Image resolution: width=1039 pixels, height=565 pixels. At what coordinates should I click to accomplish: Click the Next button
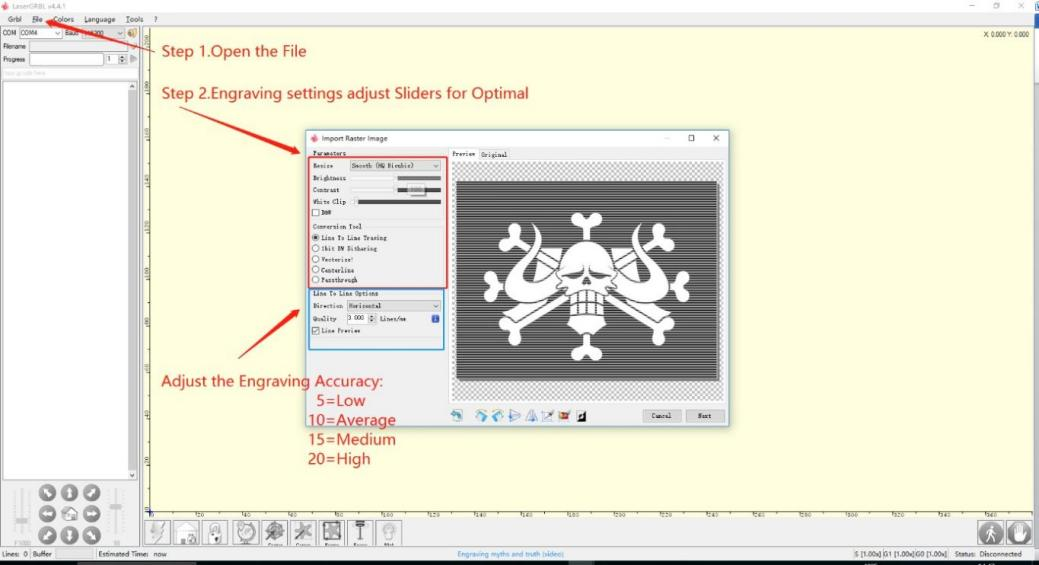(704, 416)
